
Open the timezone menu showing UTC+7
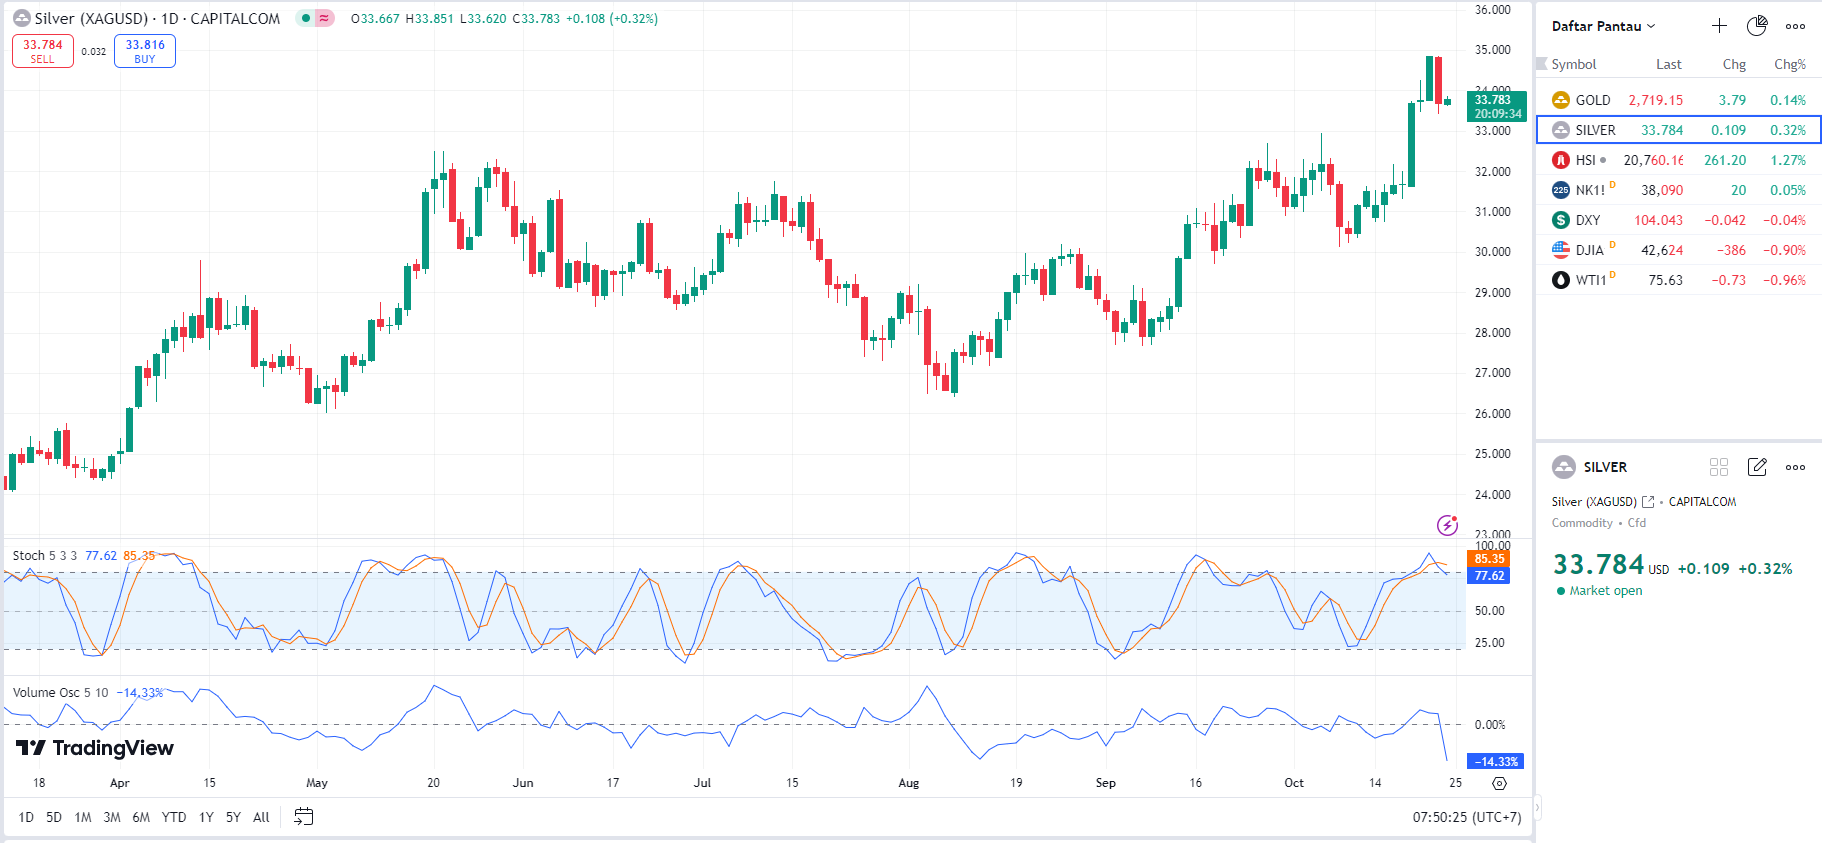click(1466, 817)
